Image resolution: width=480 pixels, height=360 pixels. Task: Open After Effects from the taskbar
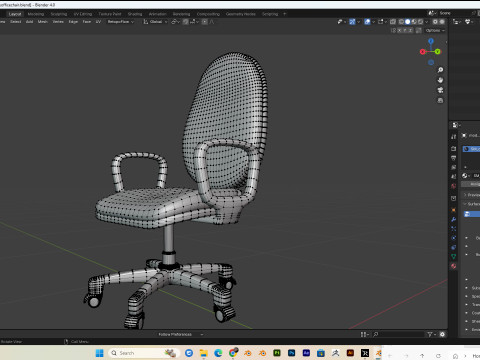click(306, 353)
